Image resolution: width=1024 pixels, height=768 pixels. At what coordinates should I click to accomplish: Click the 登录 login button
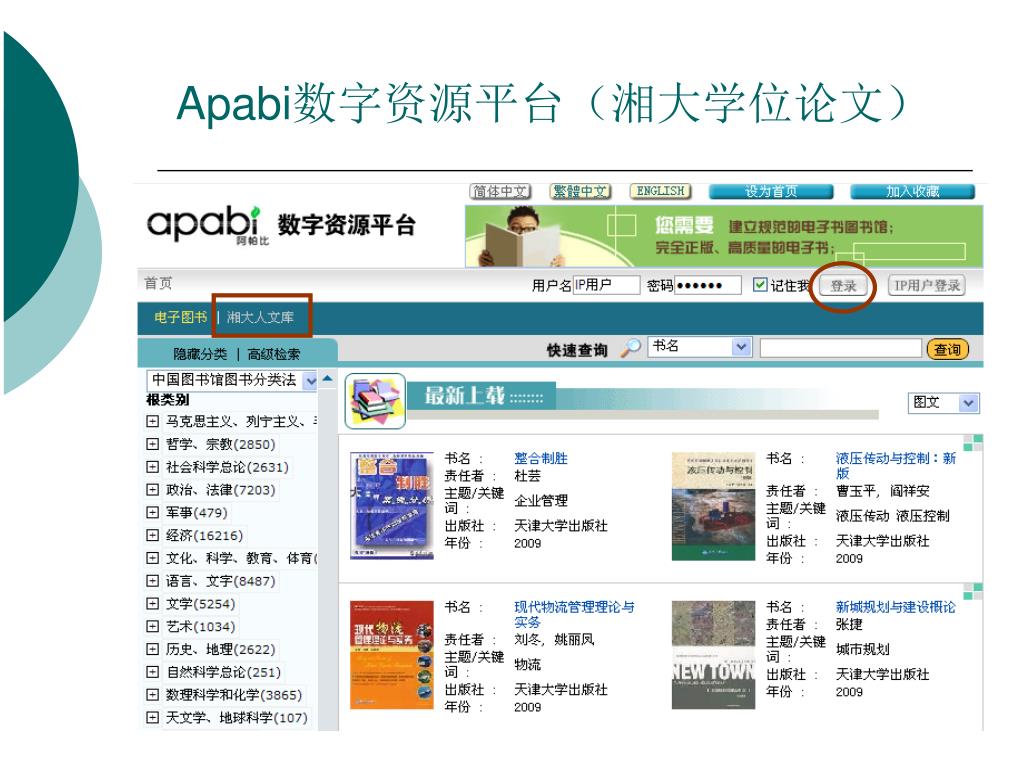(843, 286)
